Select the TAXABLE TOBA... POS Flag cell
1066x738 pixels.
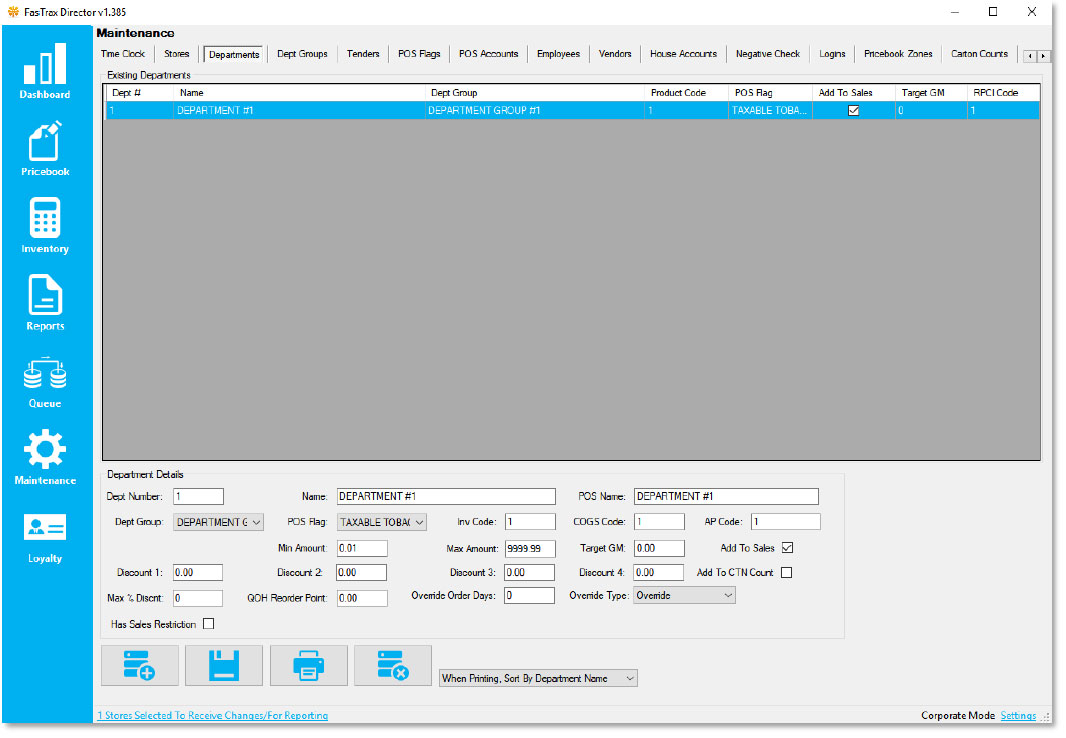[x=770, y=110]
